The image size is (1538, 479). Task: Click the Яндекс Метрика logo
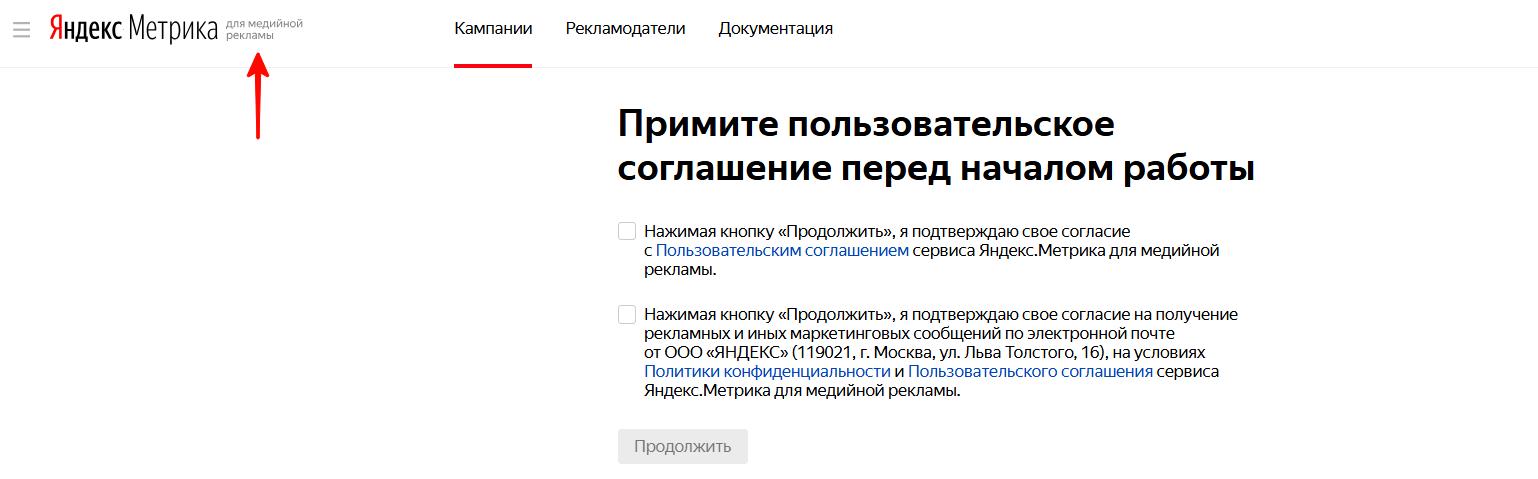coord(133,29)
